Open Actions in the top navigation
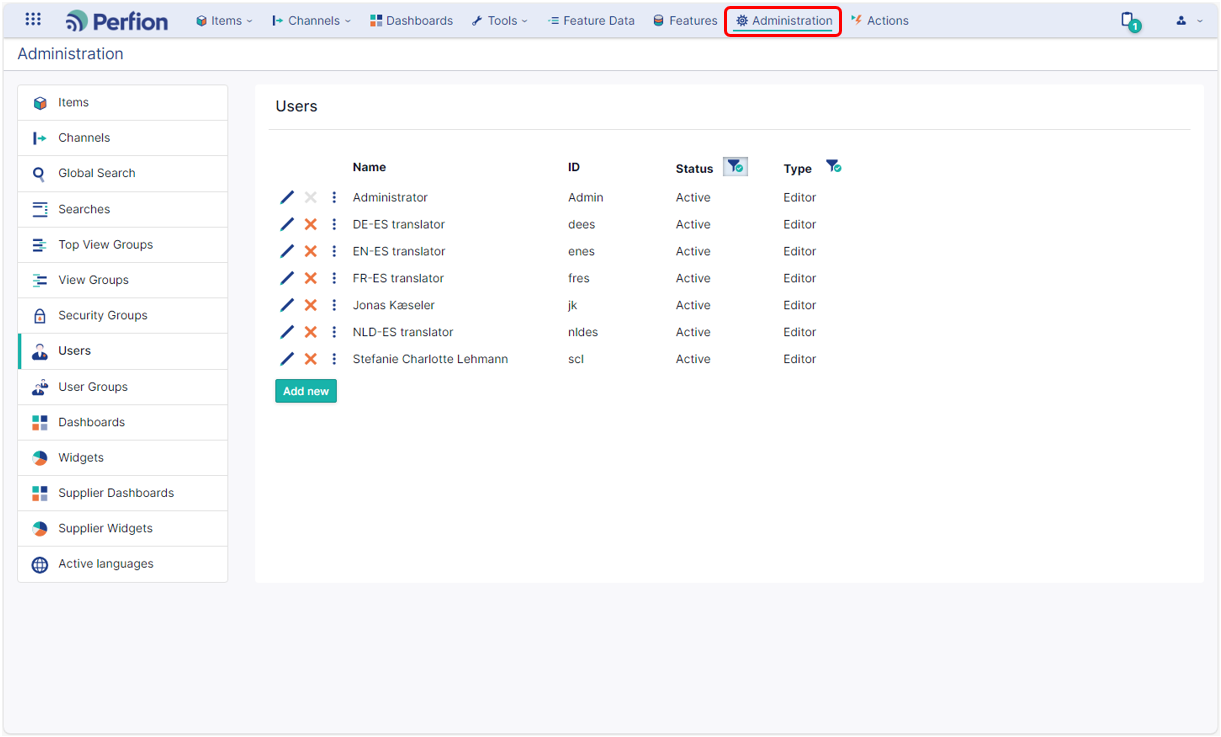Image resolution: width=1221 pixels, height=737 pixels. point(880,20)
